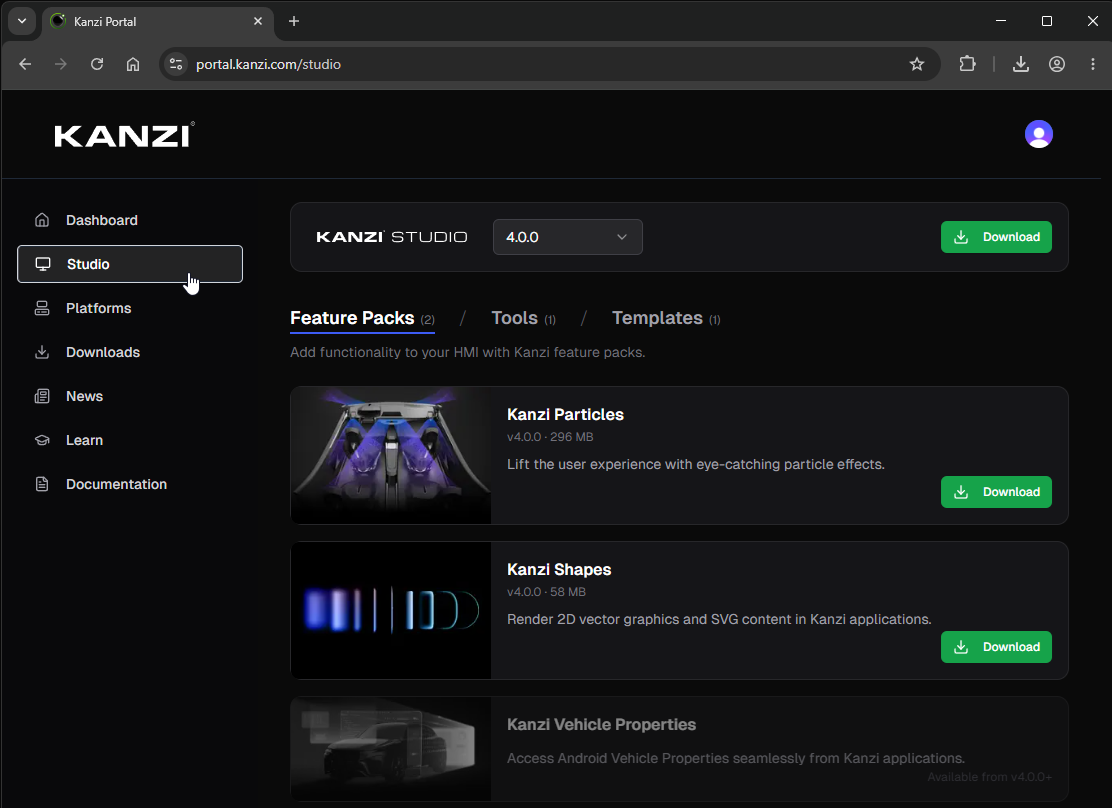Open the user profile avatar

pyautogui.click(x=1038, y=134)
